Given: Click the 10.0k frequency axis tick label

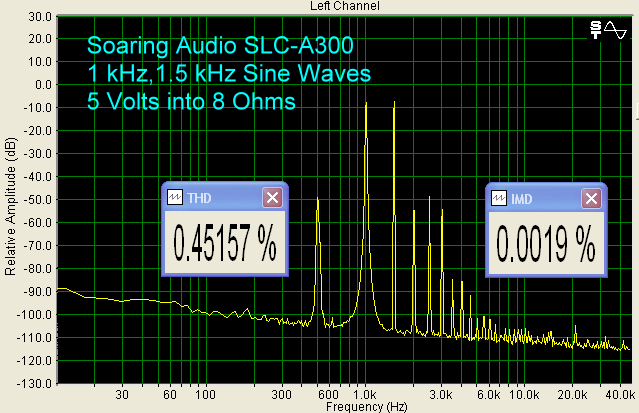Looking at the screenshot, I should tap(524, 395).
